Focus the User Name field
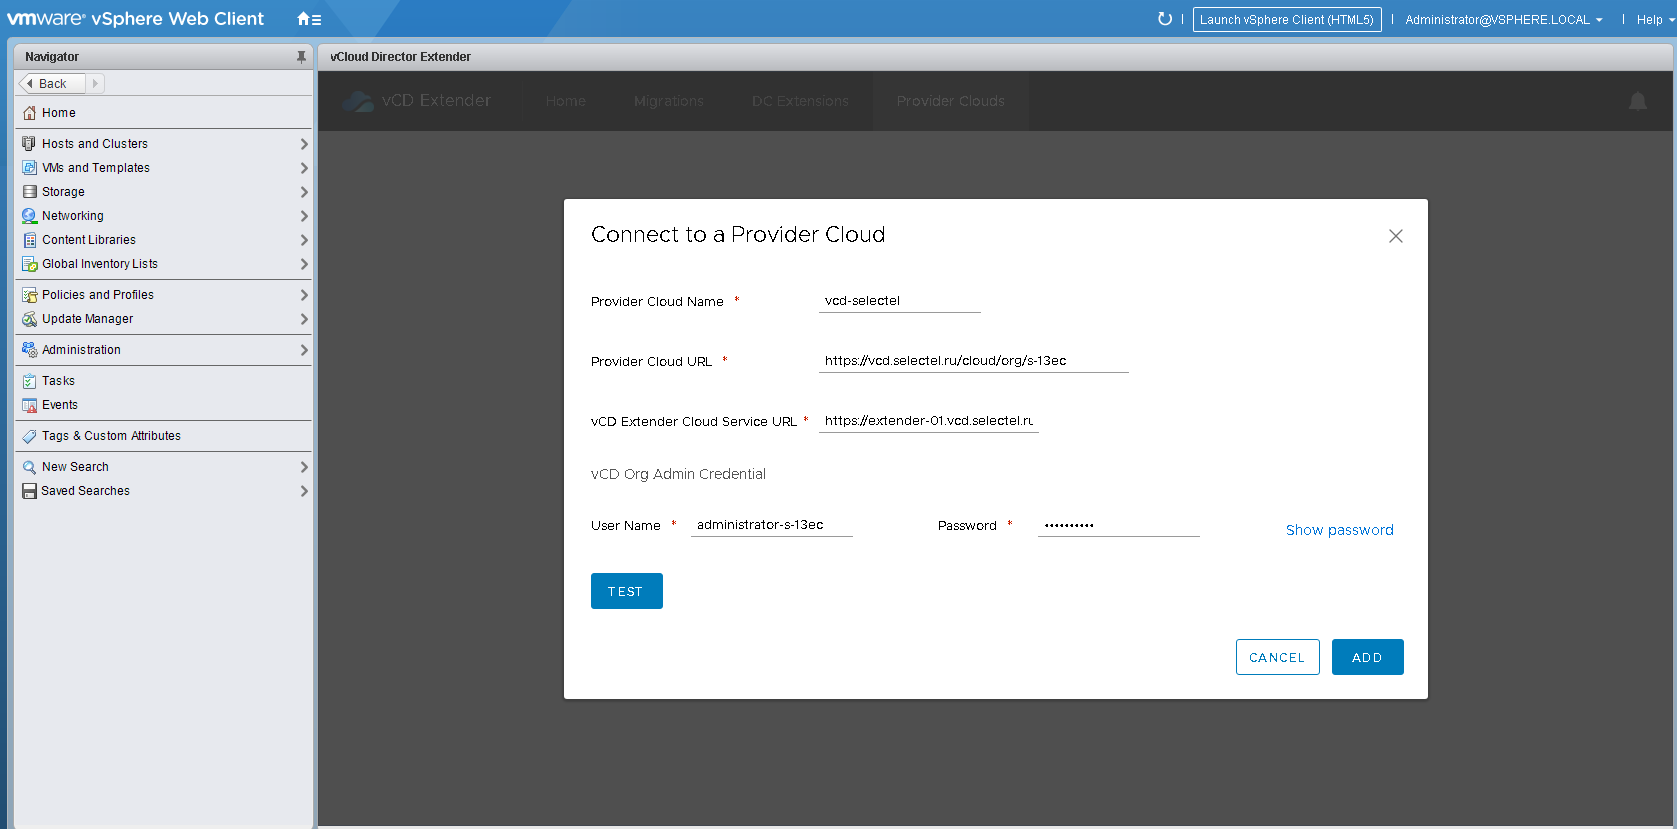The width and height of the screenshot is (1677, 829). click(x=772, y=525)
